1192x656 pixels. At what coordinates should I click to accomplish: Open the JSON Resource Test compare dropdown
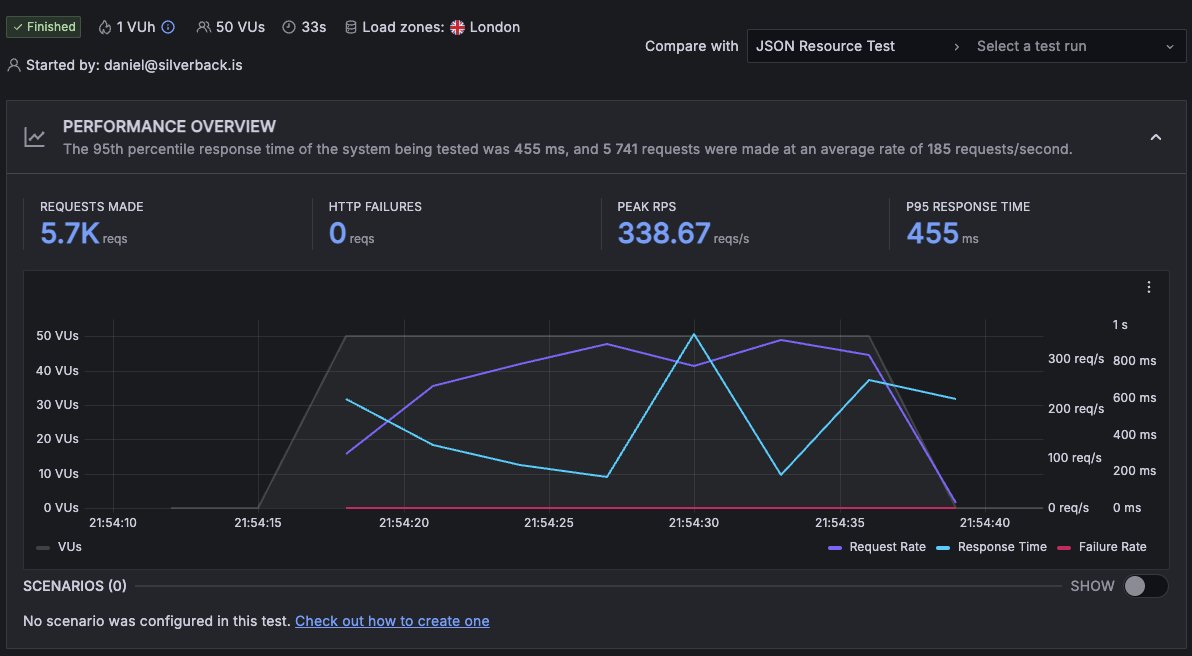[x=857, y=46]
